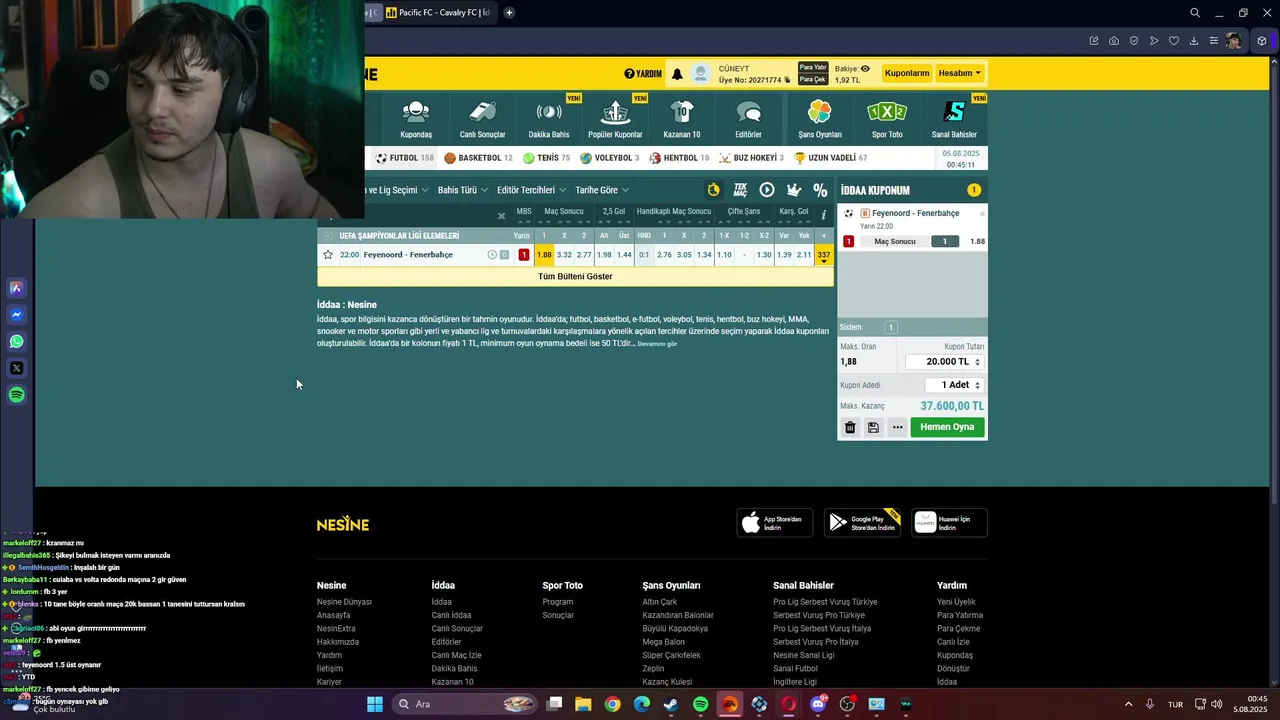
Task: Open Kuponlarım button
Action: (907, 73)
